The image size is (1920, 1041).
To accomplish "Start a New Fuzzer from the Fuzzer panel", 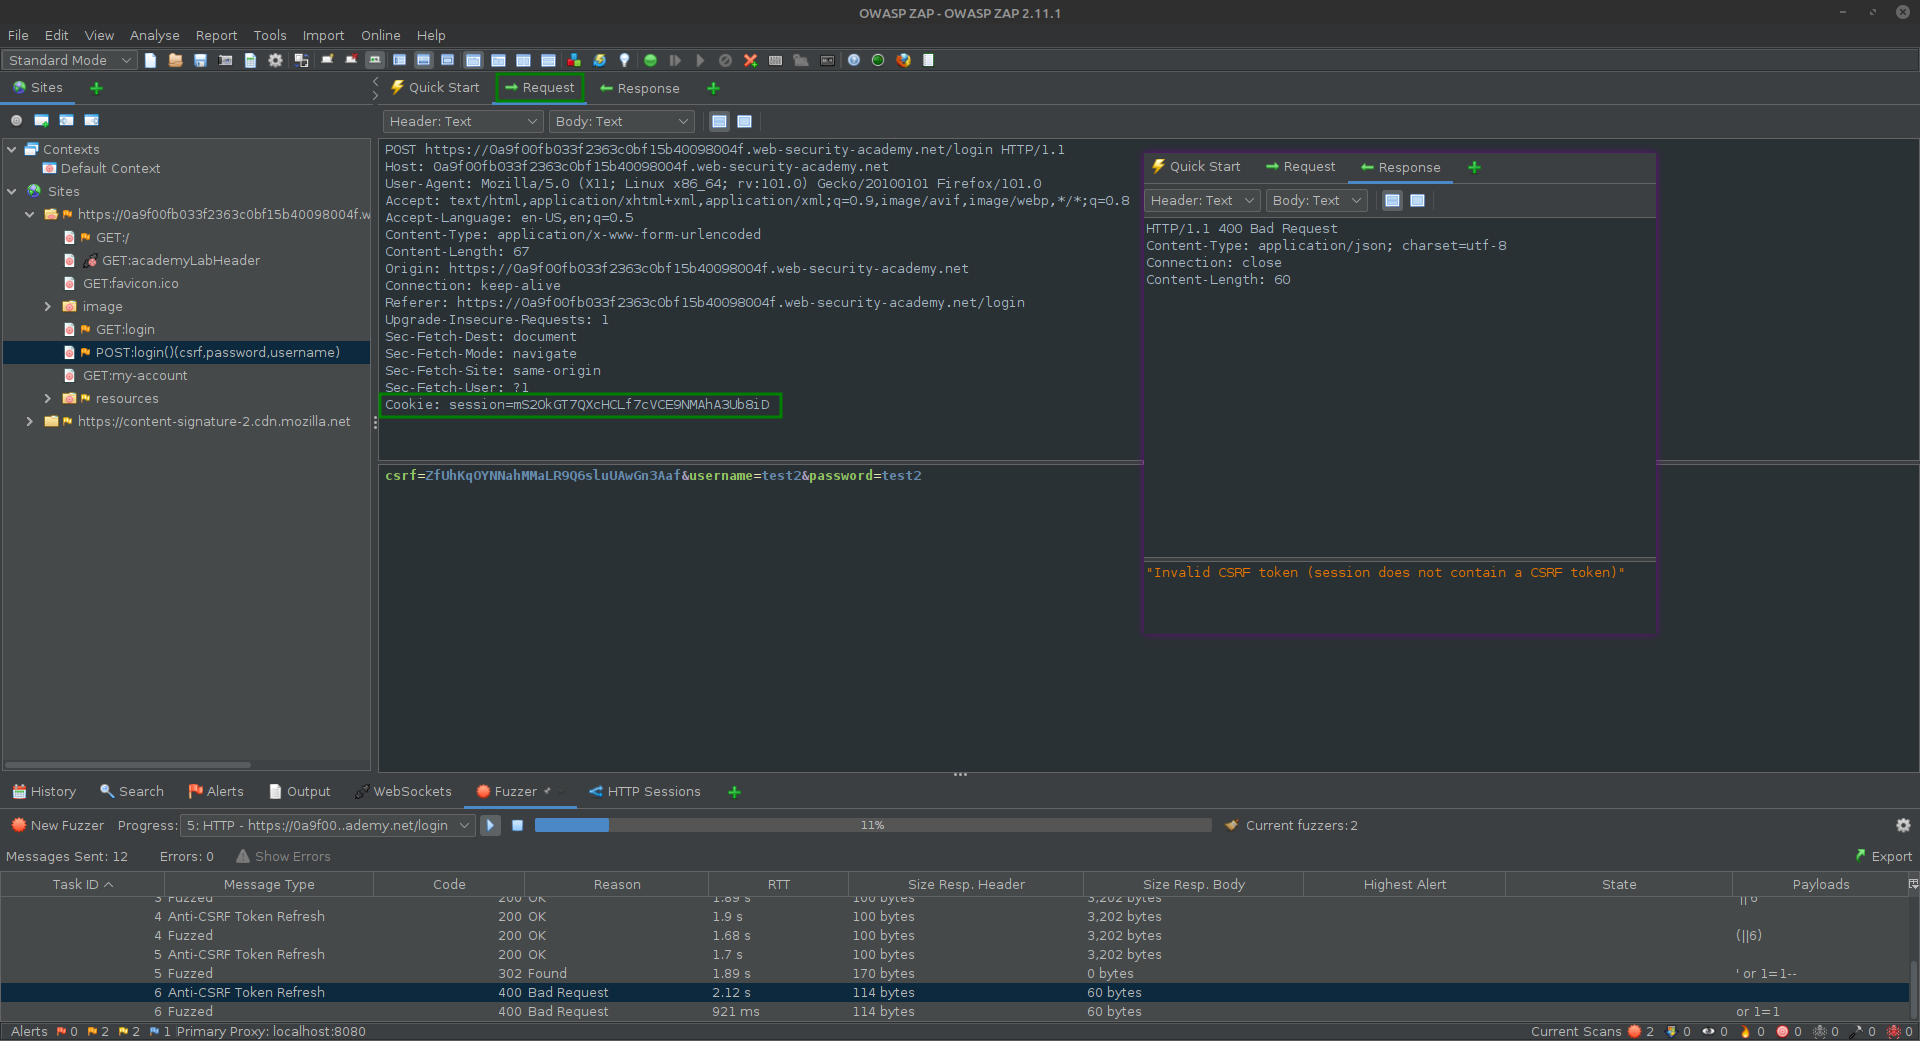I will [x=58, y=825].
